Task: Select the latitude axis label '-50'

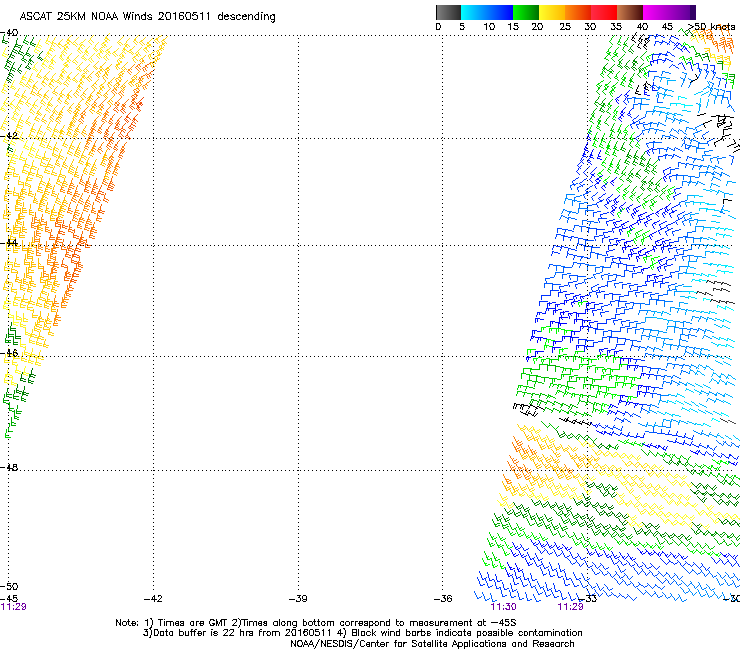Action: pyautogui.click(x=9, y=586)
